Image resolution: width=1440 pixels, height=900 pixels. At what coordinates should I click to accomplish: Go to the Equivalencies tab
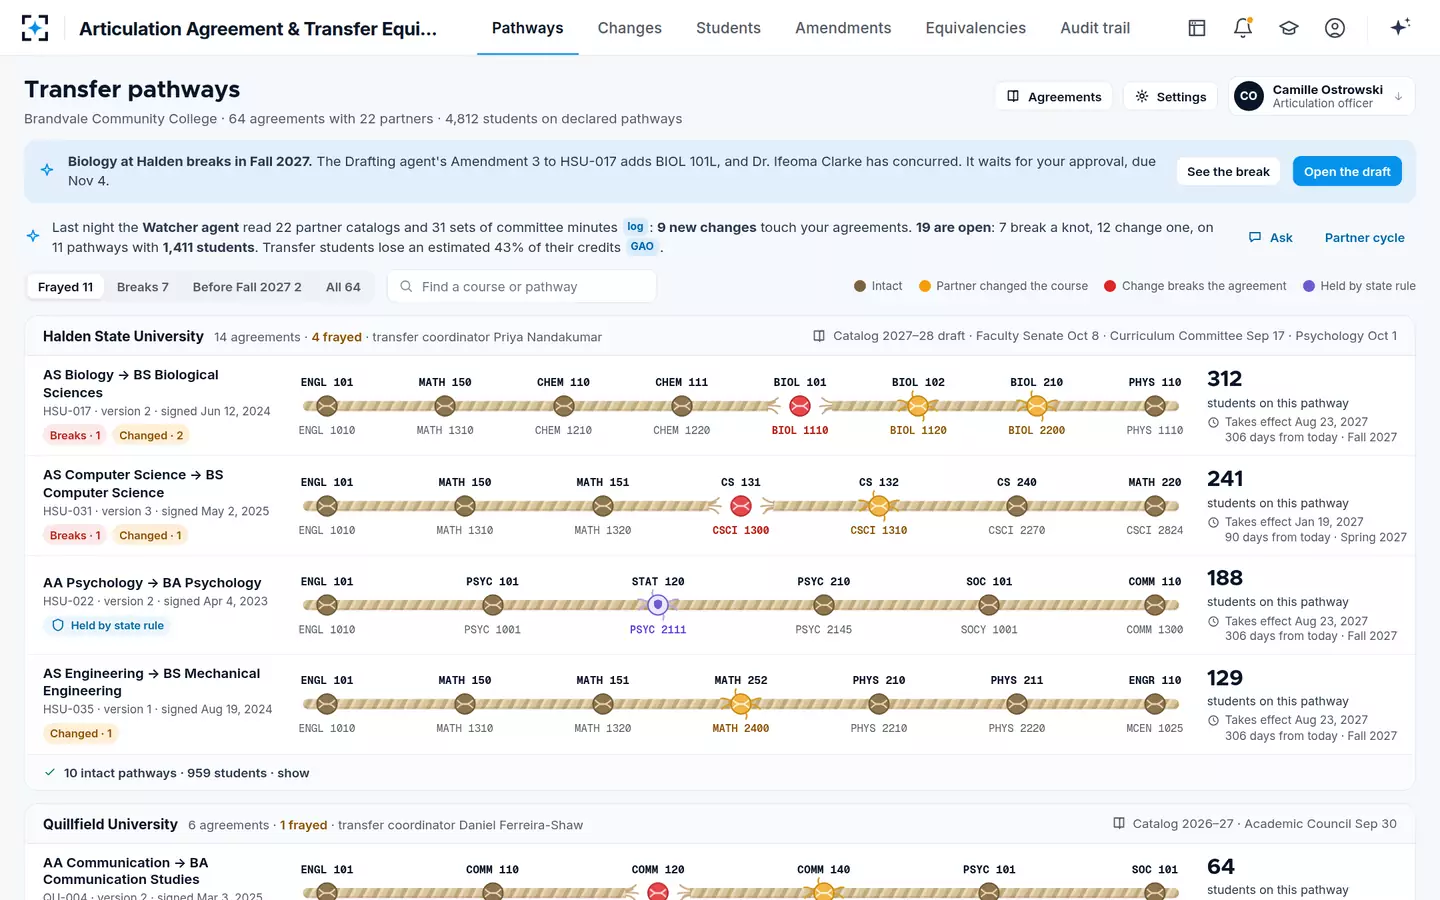(976, 28)
